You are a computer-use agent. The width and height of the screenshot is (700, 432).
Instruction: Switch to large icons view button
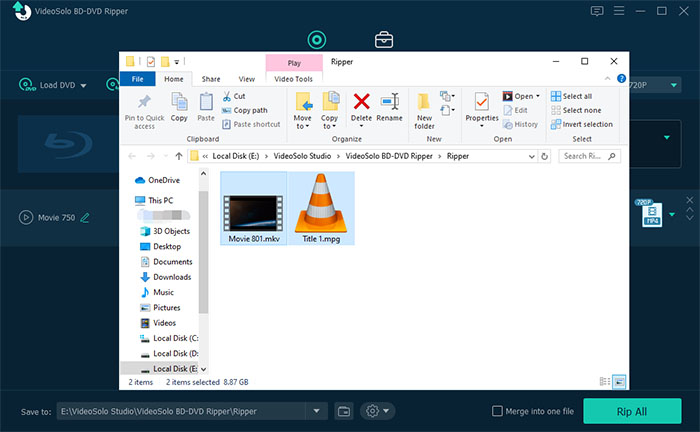click(619, 382)
